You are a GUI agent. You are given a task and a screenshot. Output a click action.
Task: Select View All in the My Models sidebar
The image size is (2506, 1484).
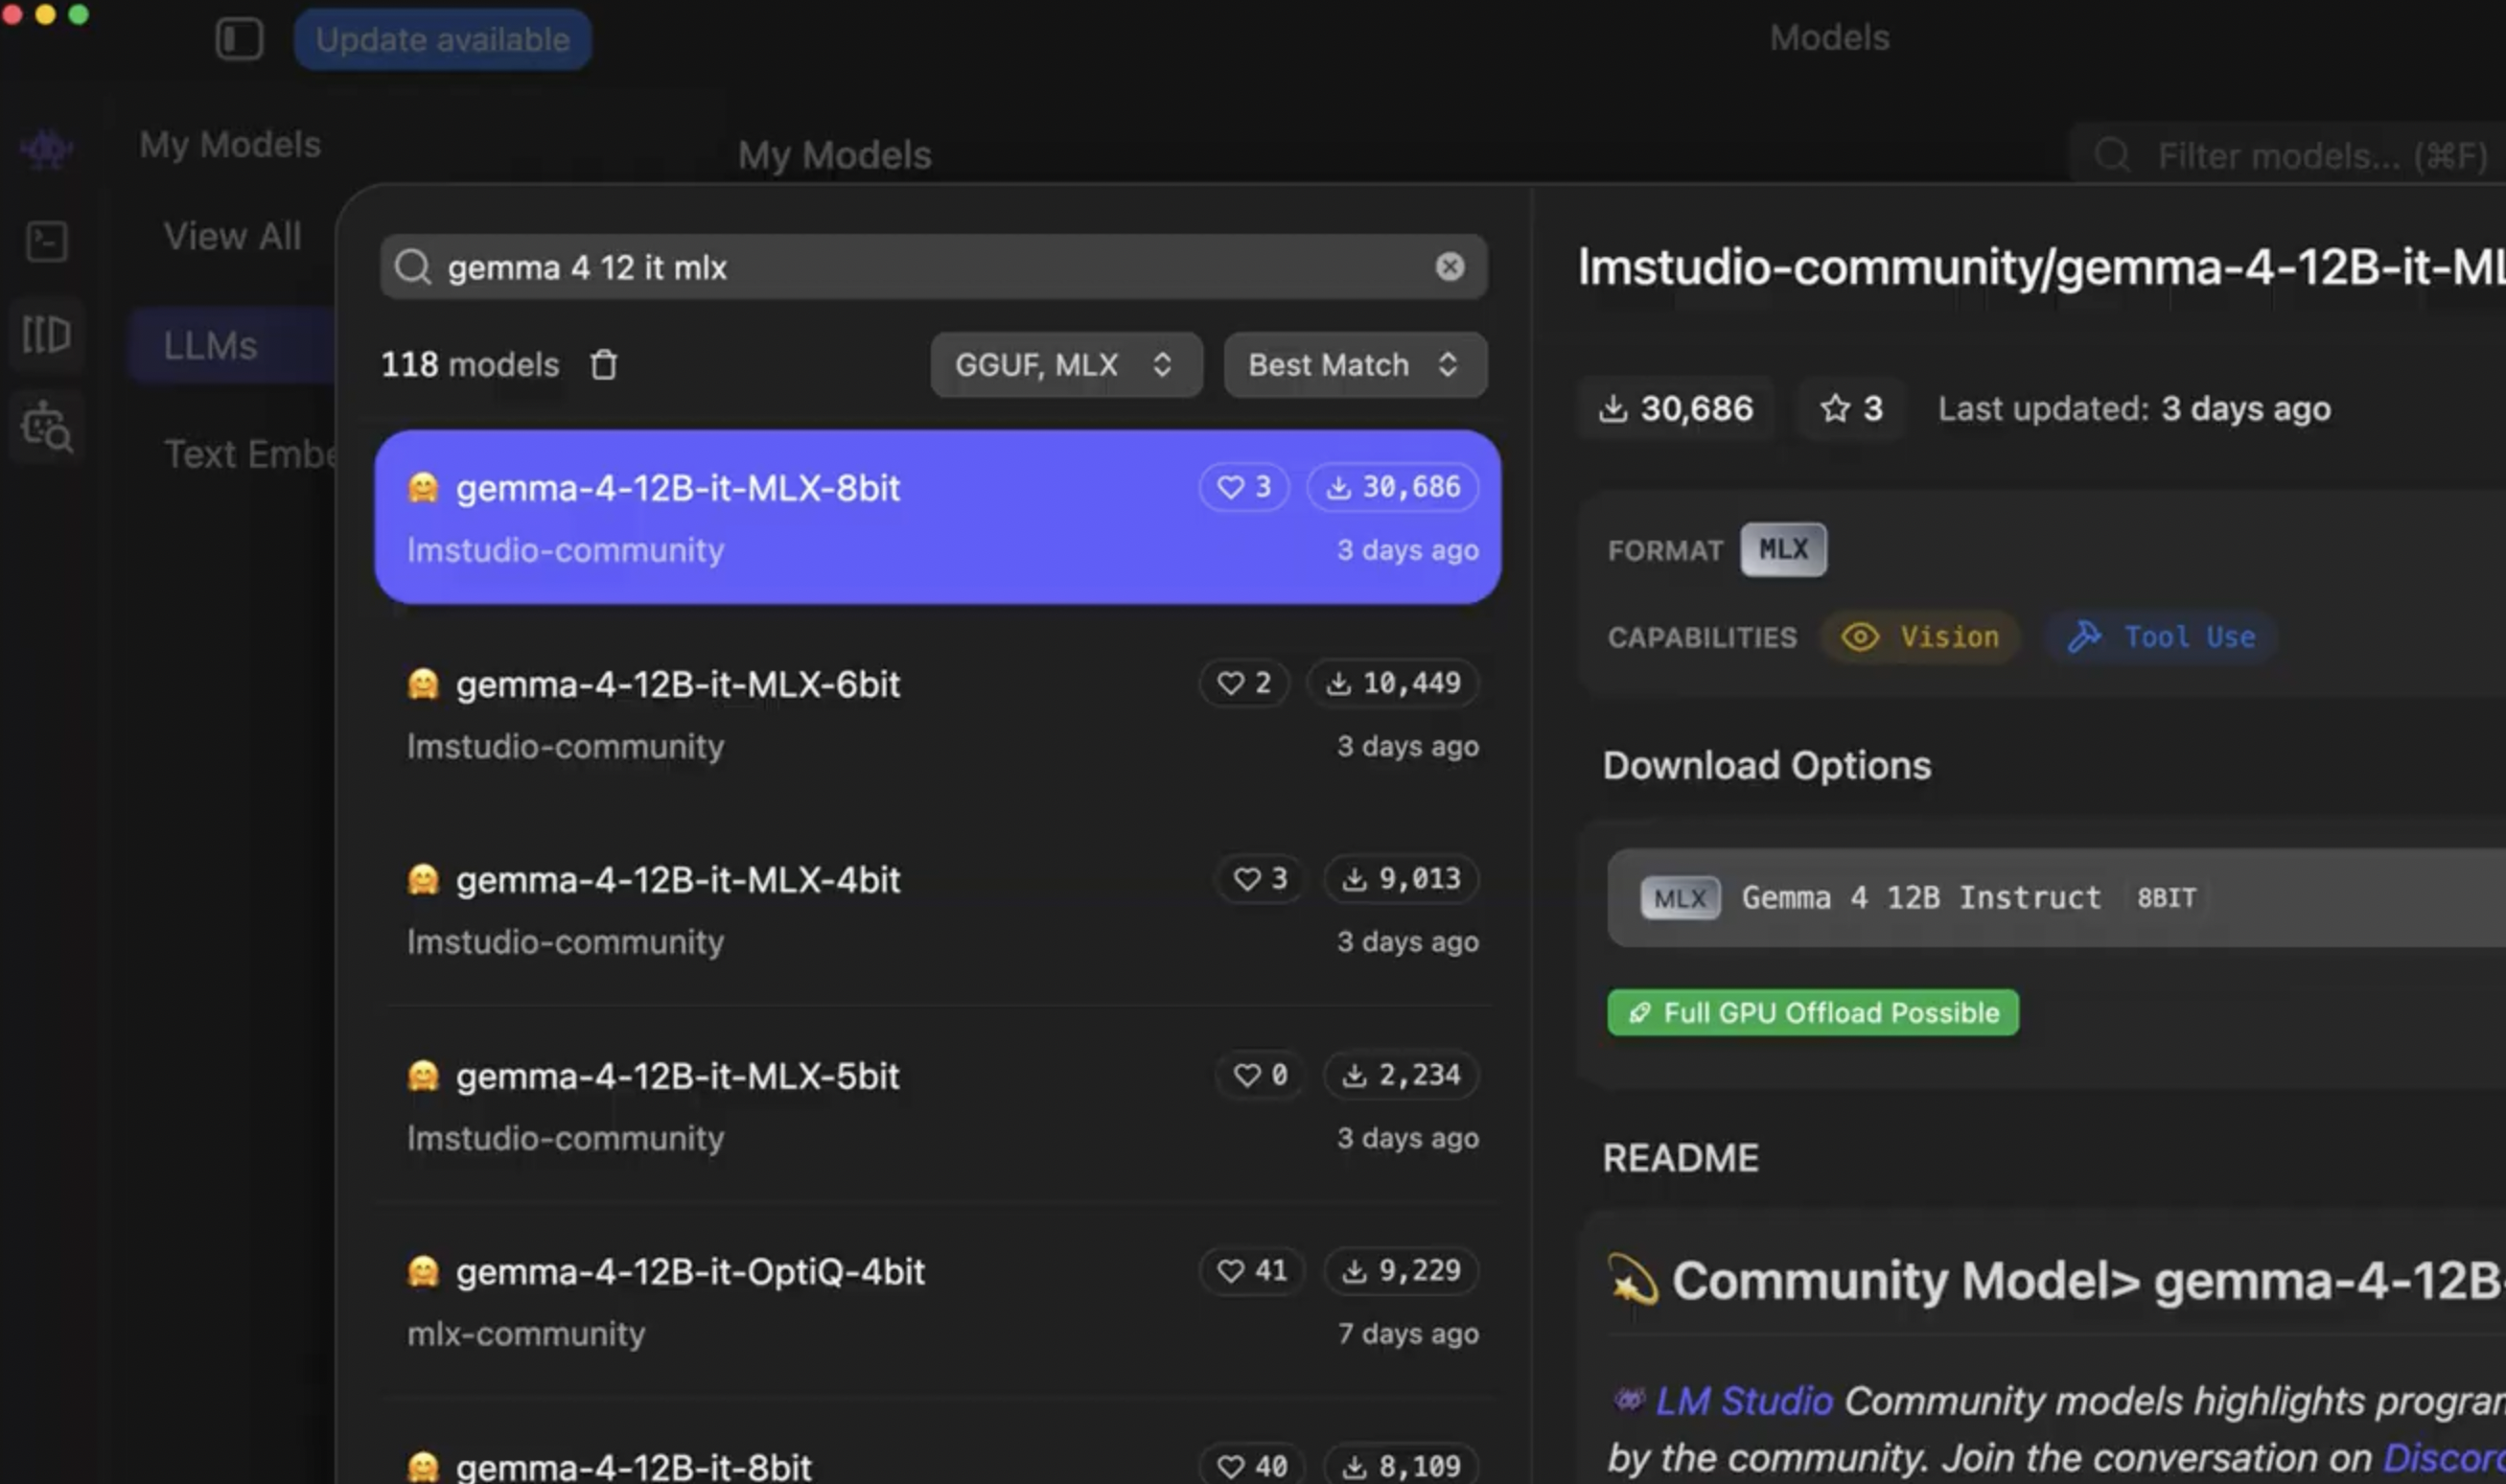(x=232, y=237)
